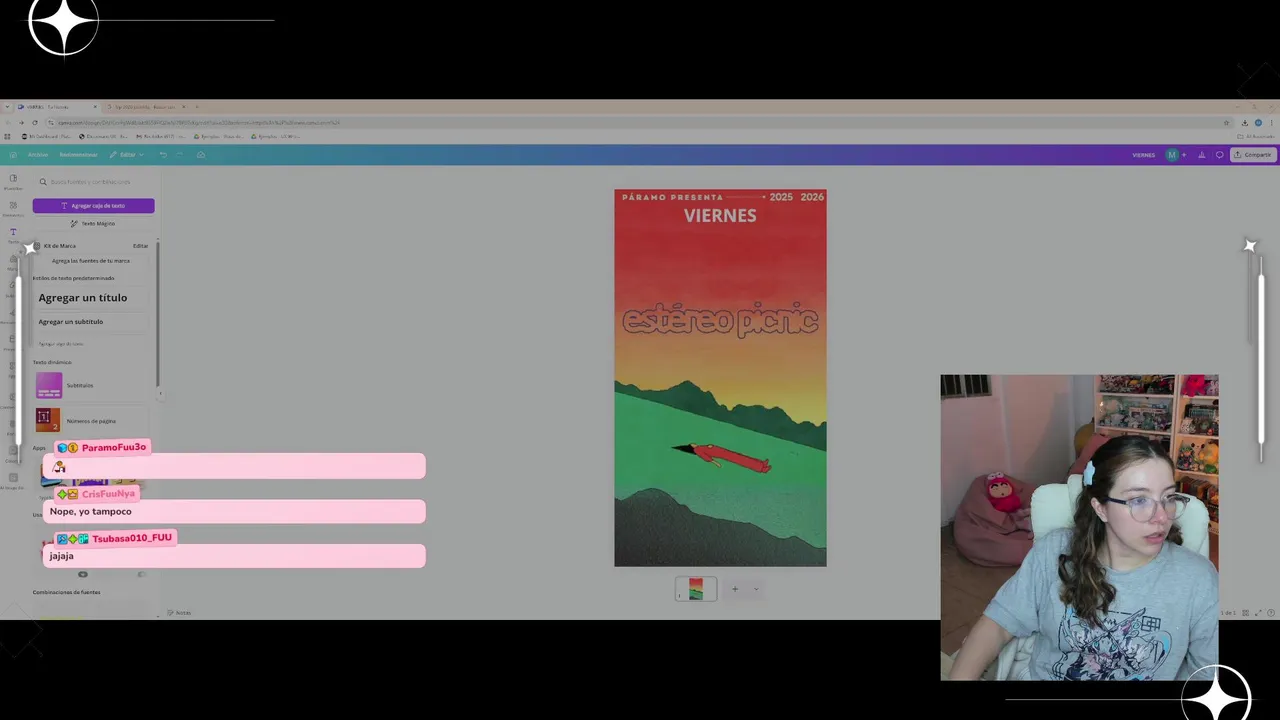
Task: Select the red lying figure graphic
Action: (x=721, y=457)
